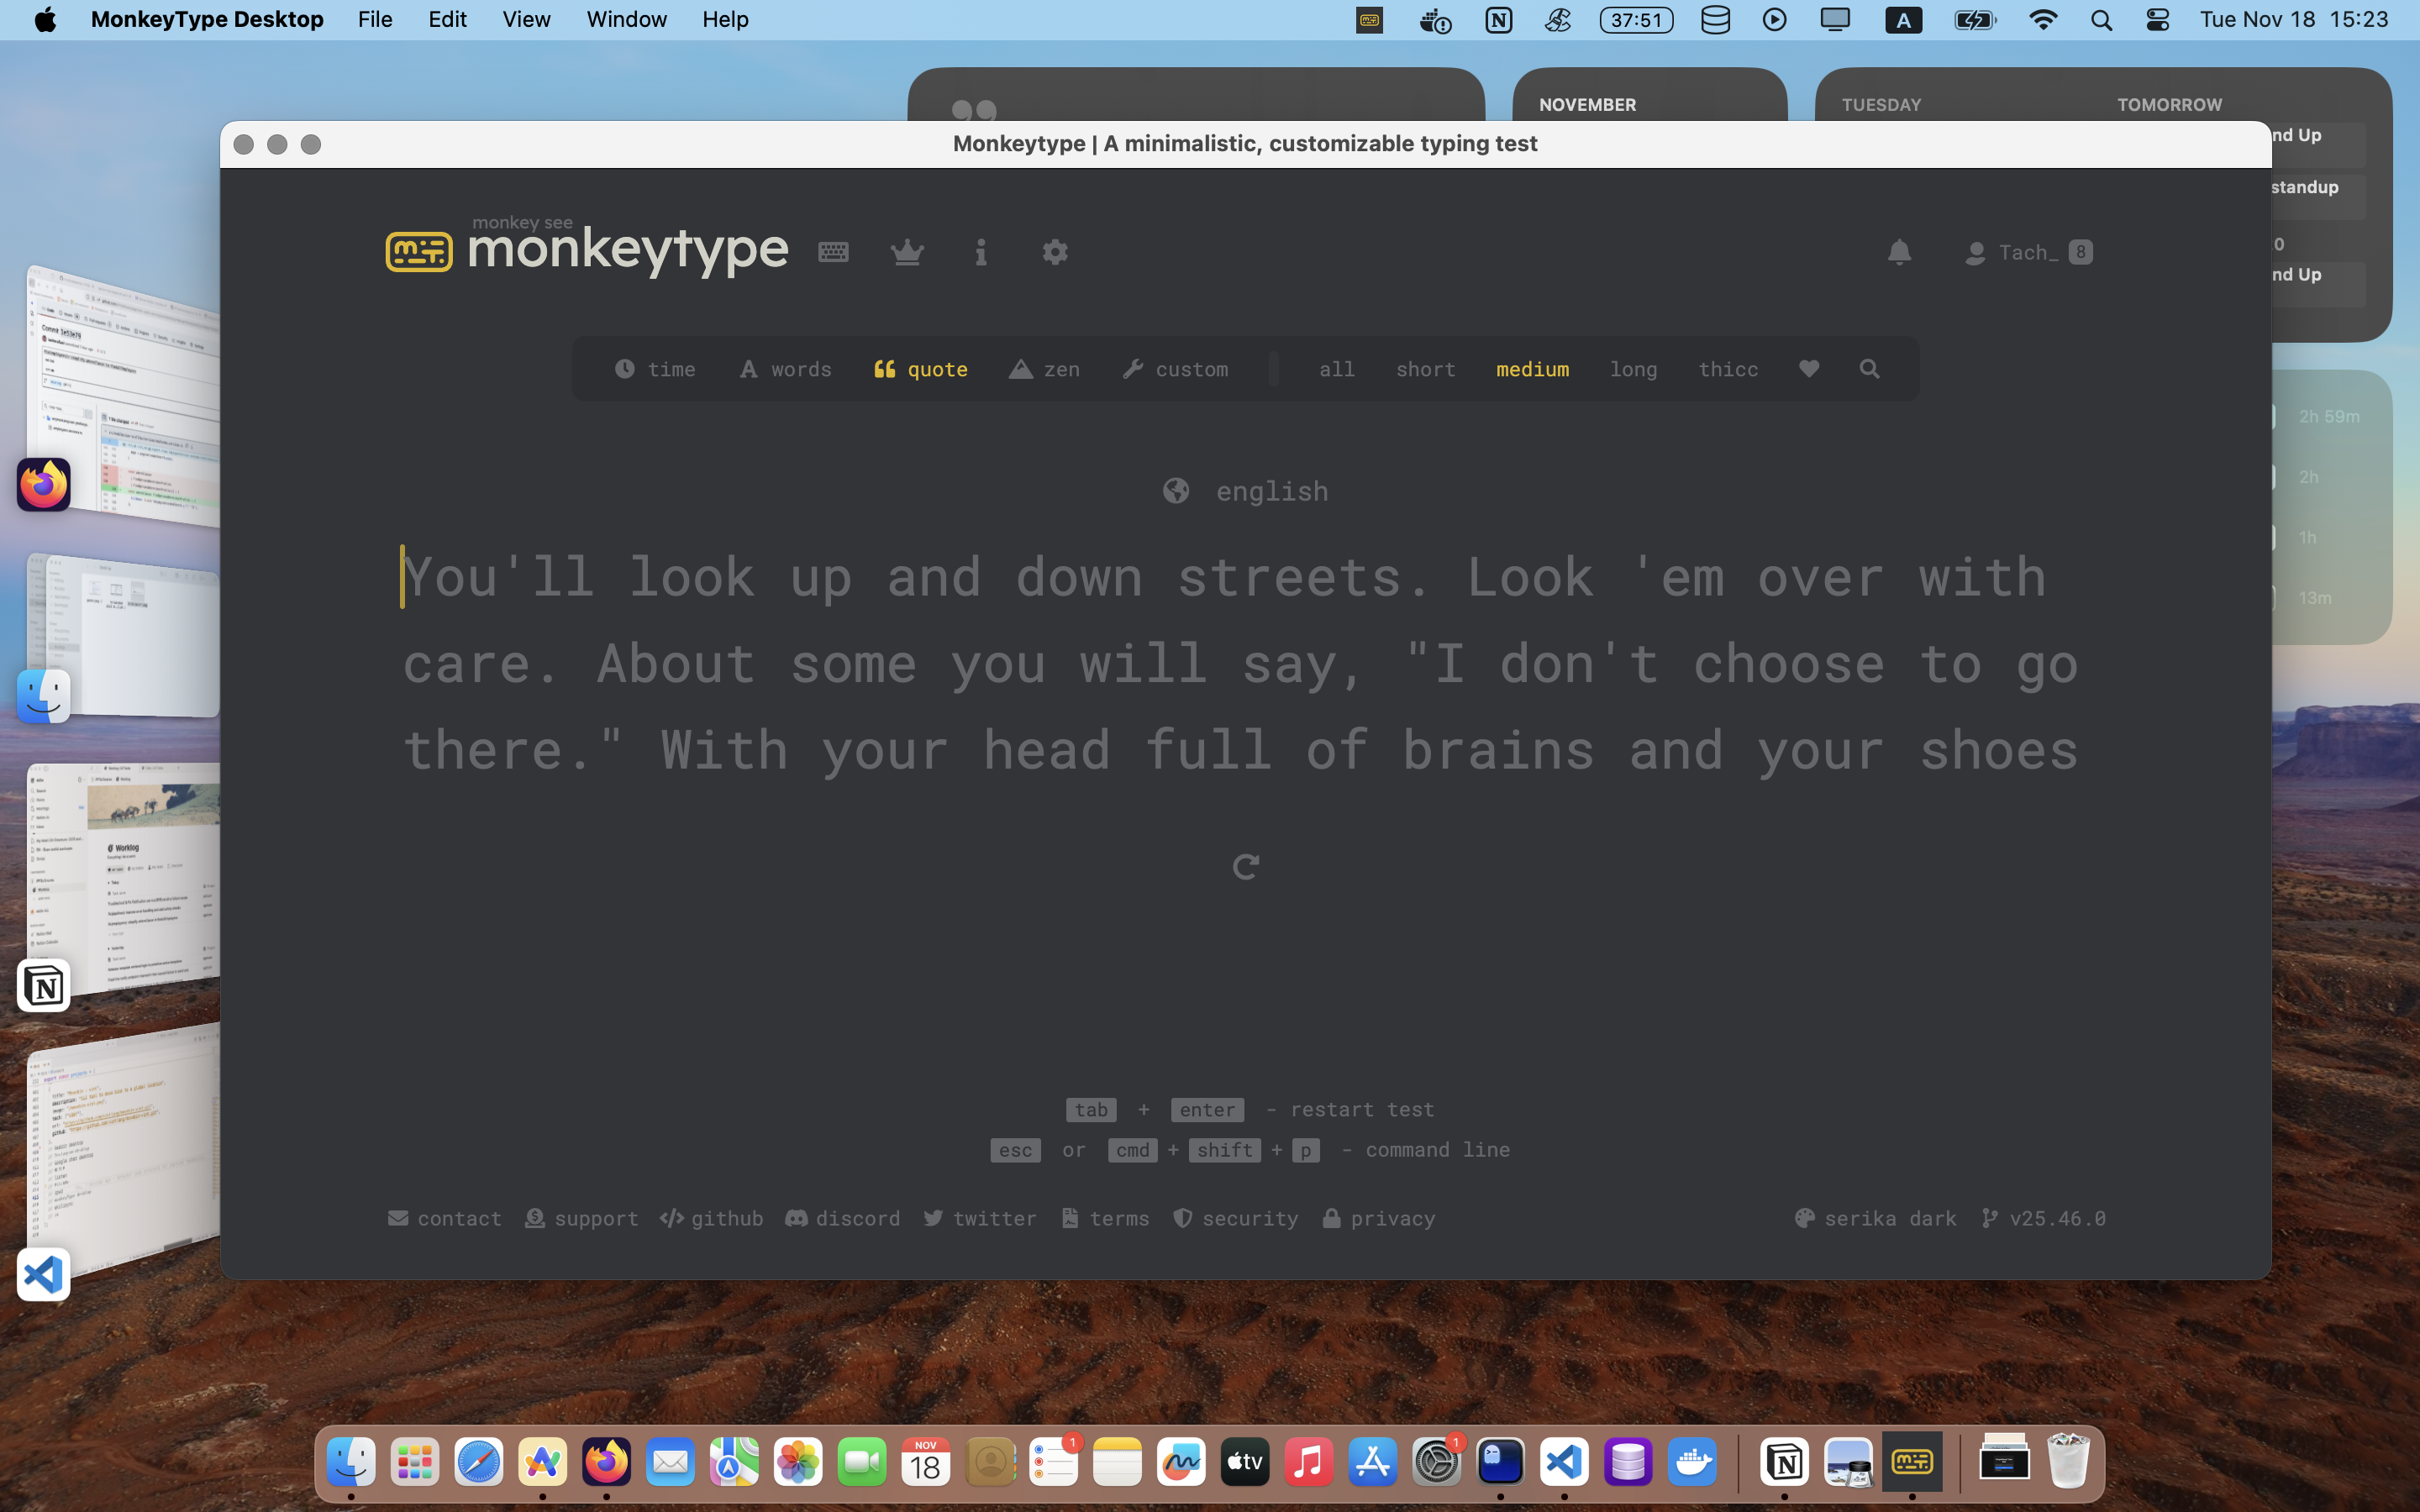Choose the long quote length
The height and width of the screenshot is (1512, 2420).
pos(1633,369)
